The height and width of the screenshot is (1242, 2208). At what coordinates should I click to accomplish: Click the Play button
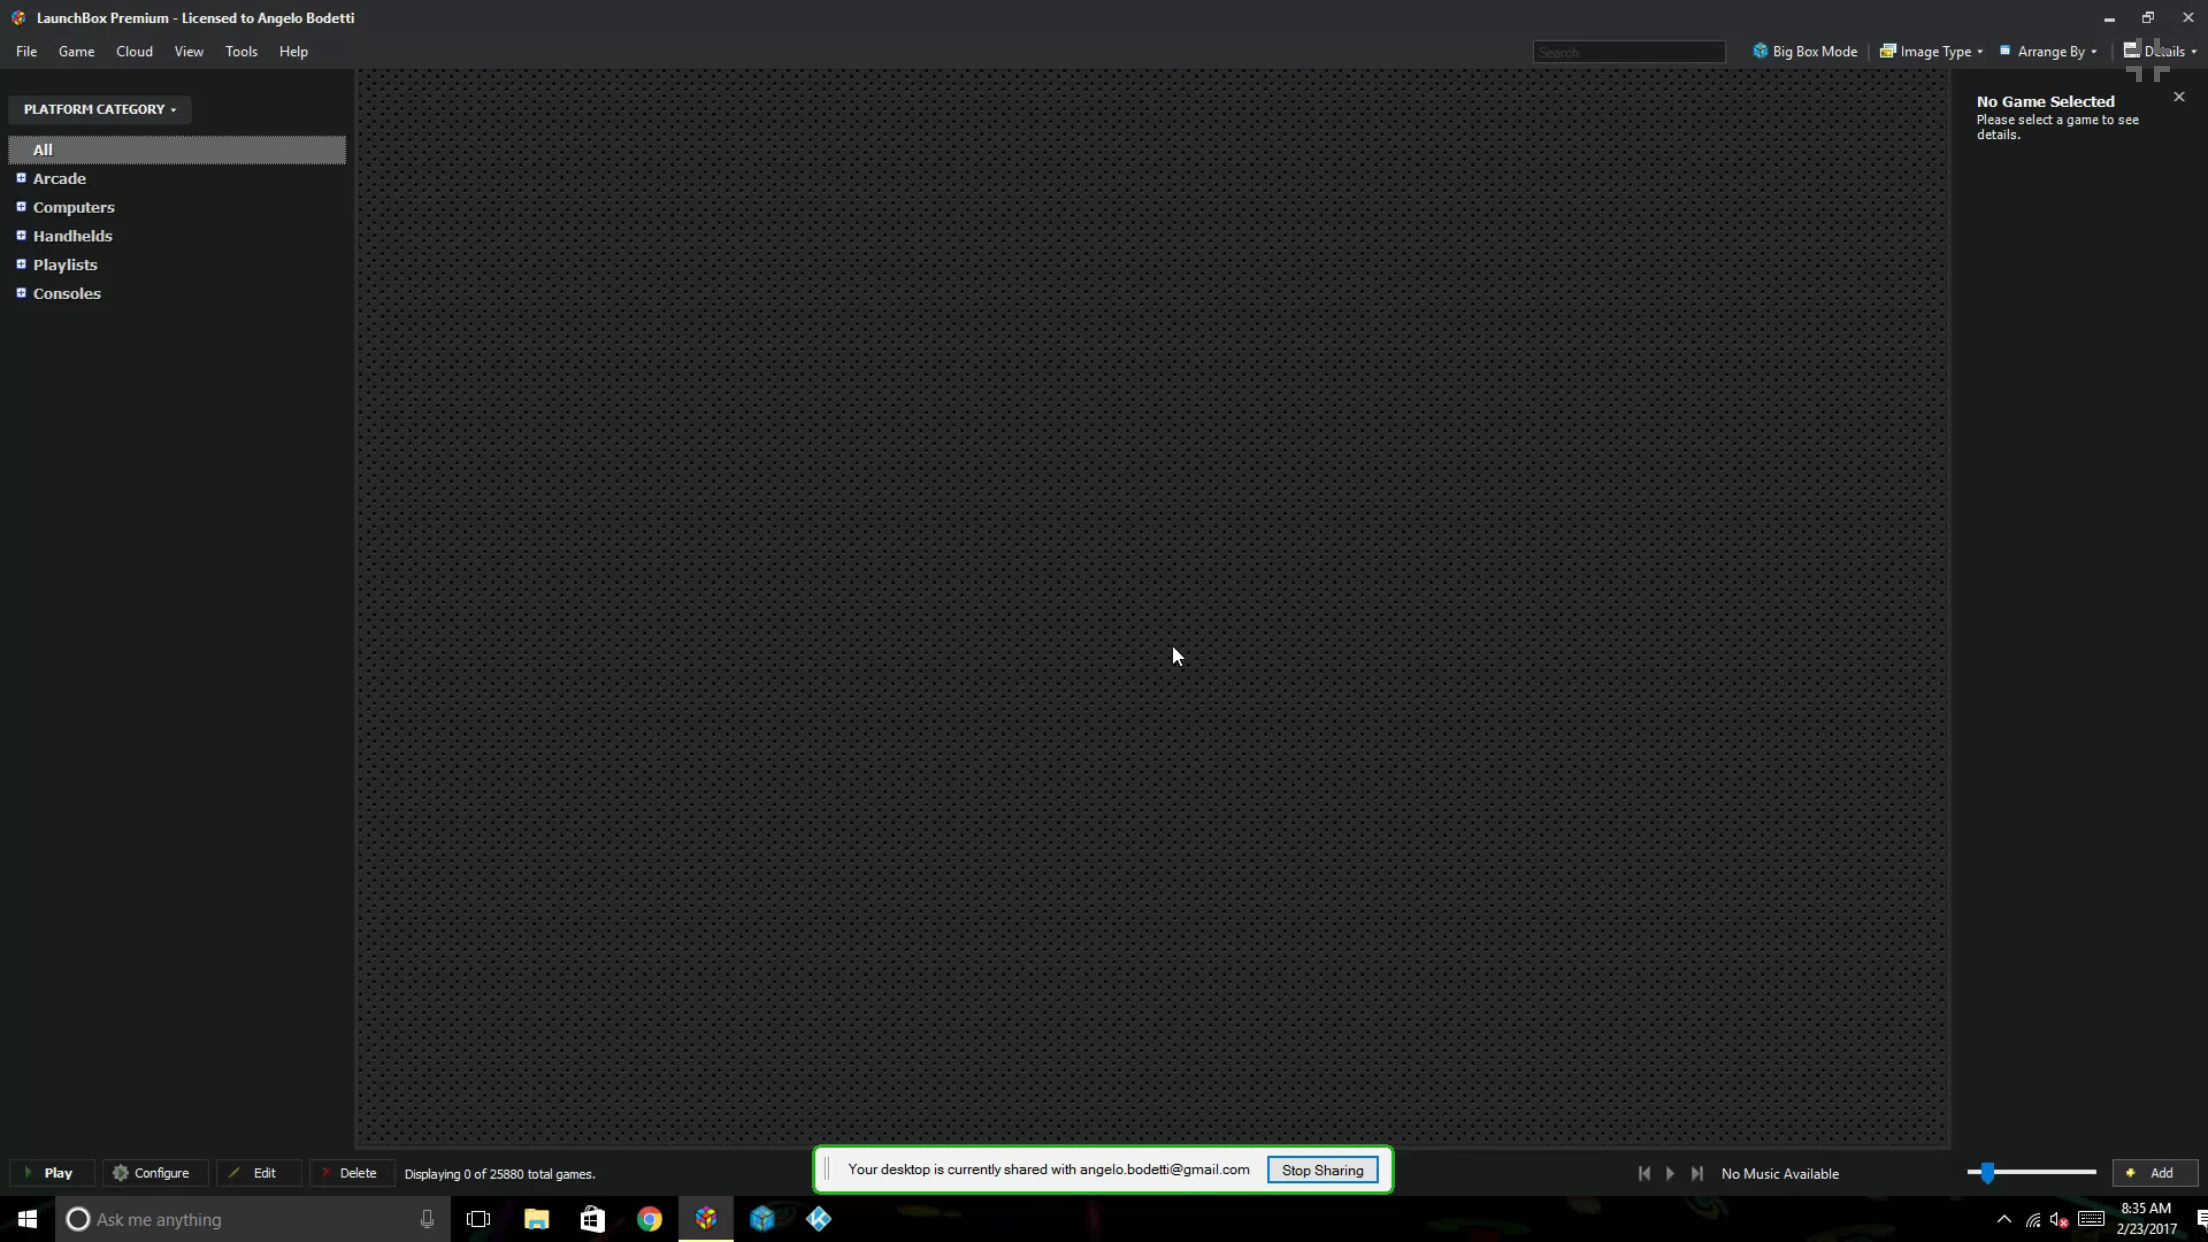tap(52, 1173)
